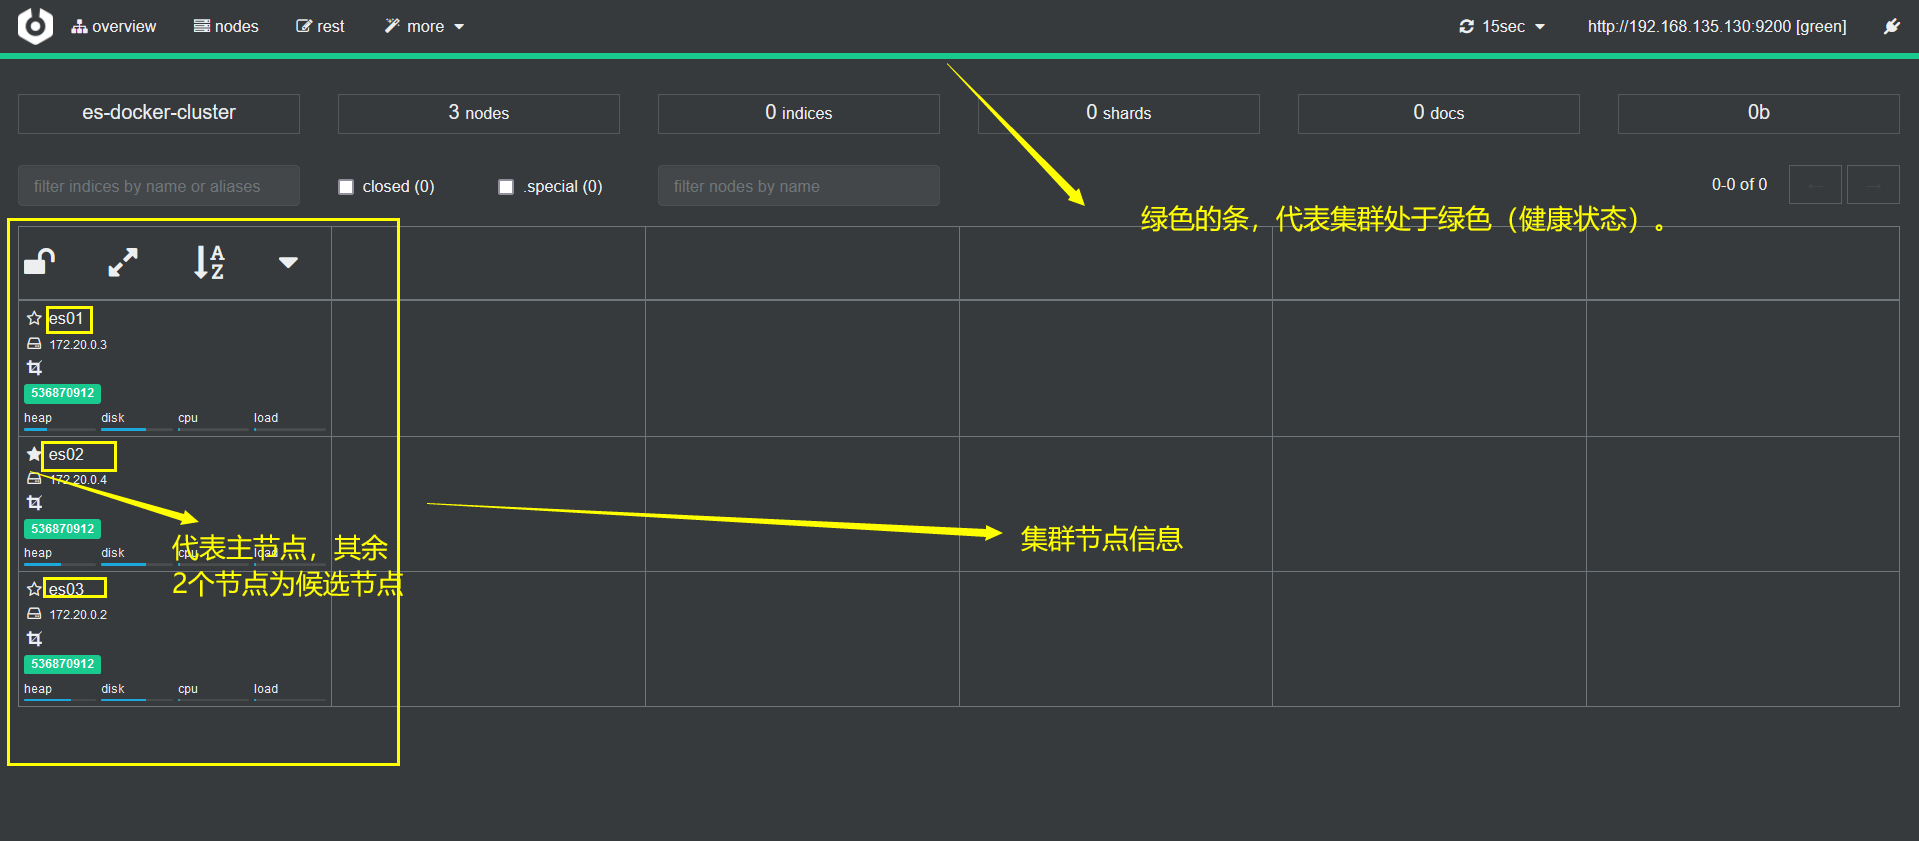Open the caret dropdown in node header
The height and width of the screenshot is (841, 1919).
click(288, 262)
